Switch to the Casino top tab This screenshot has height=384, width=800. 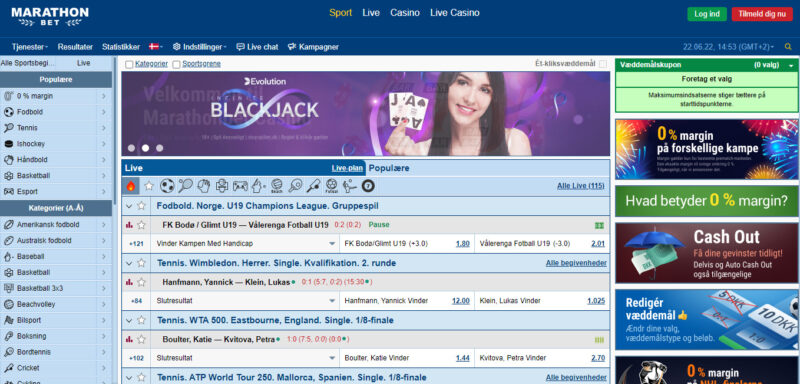[405, 13]
